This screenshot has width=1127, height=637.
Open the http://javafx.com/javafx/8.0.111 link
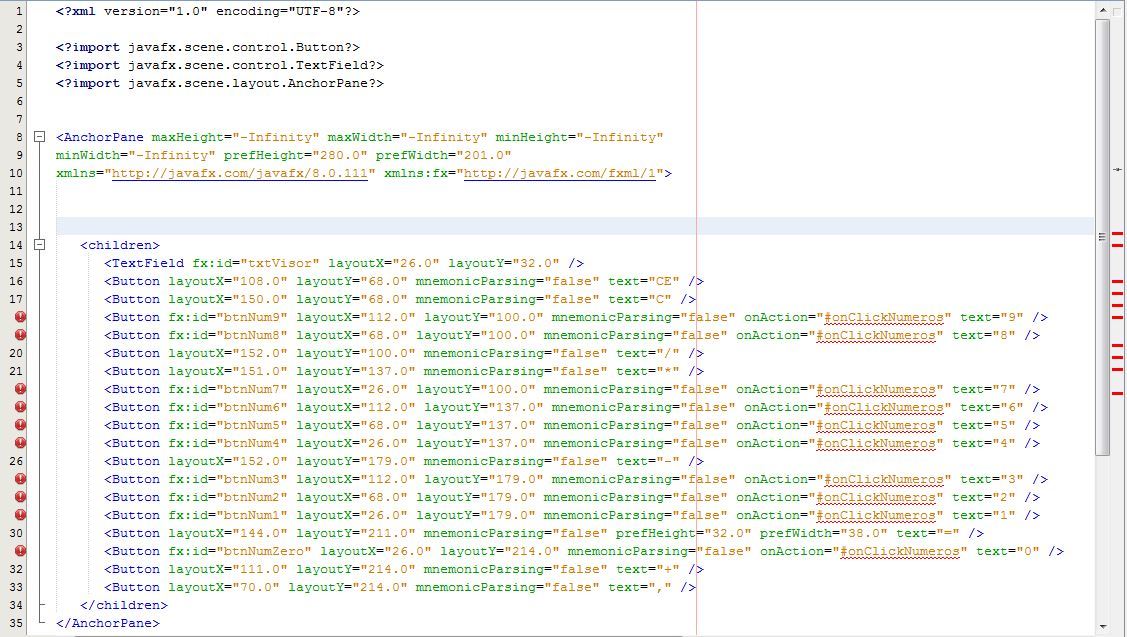coord(240,173)
